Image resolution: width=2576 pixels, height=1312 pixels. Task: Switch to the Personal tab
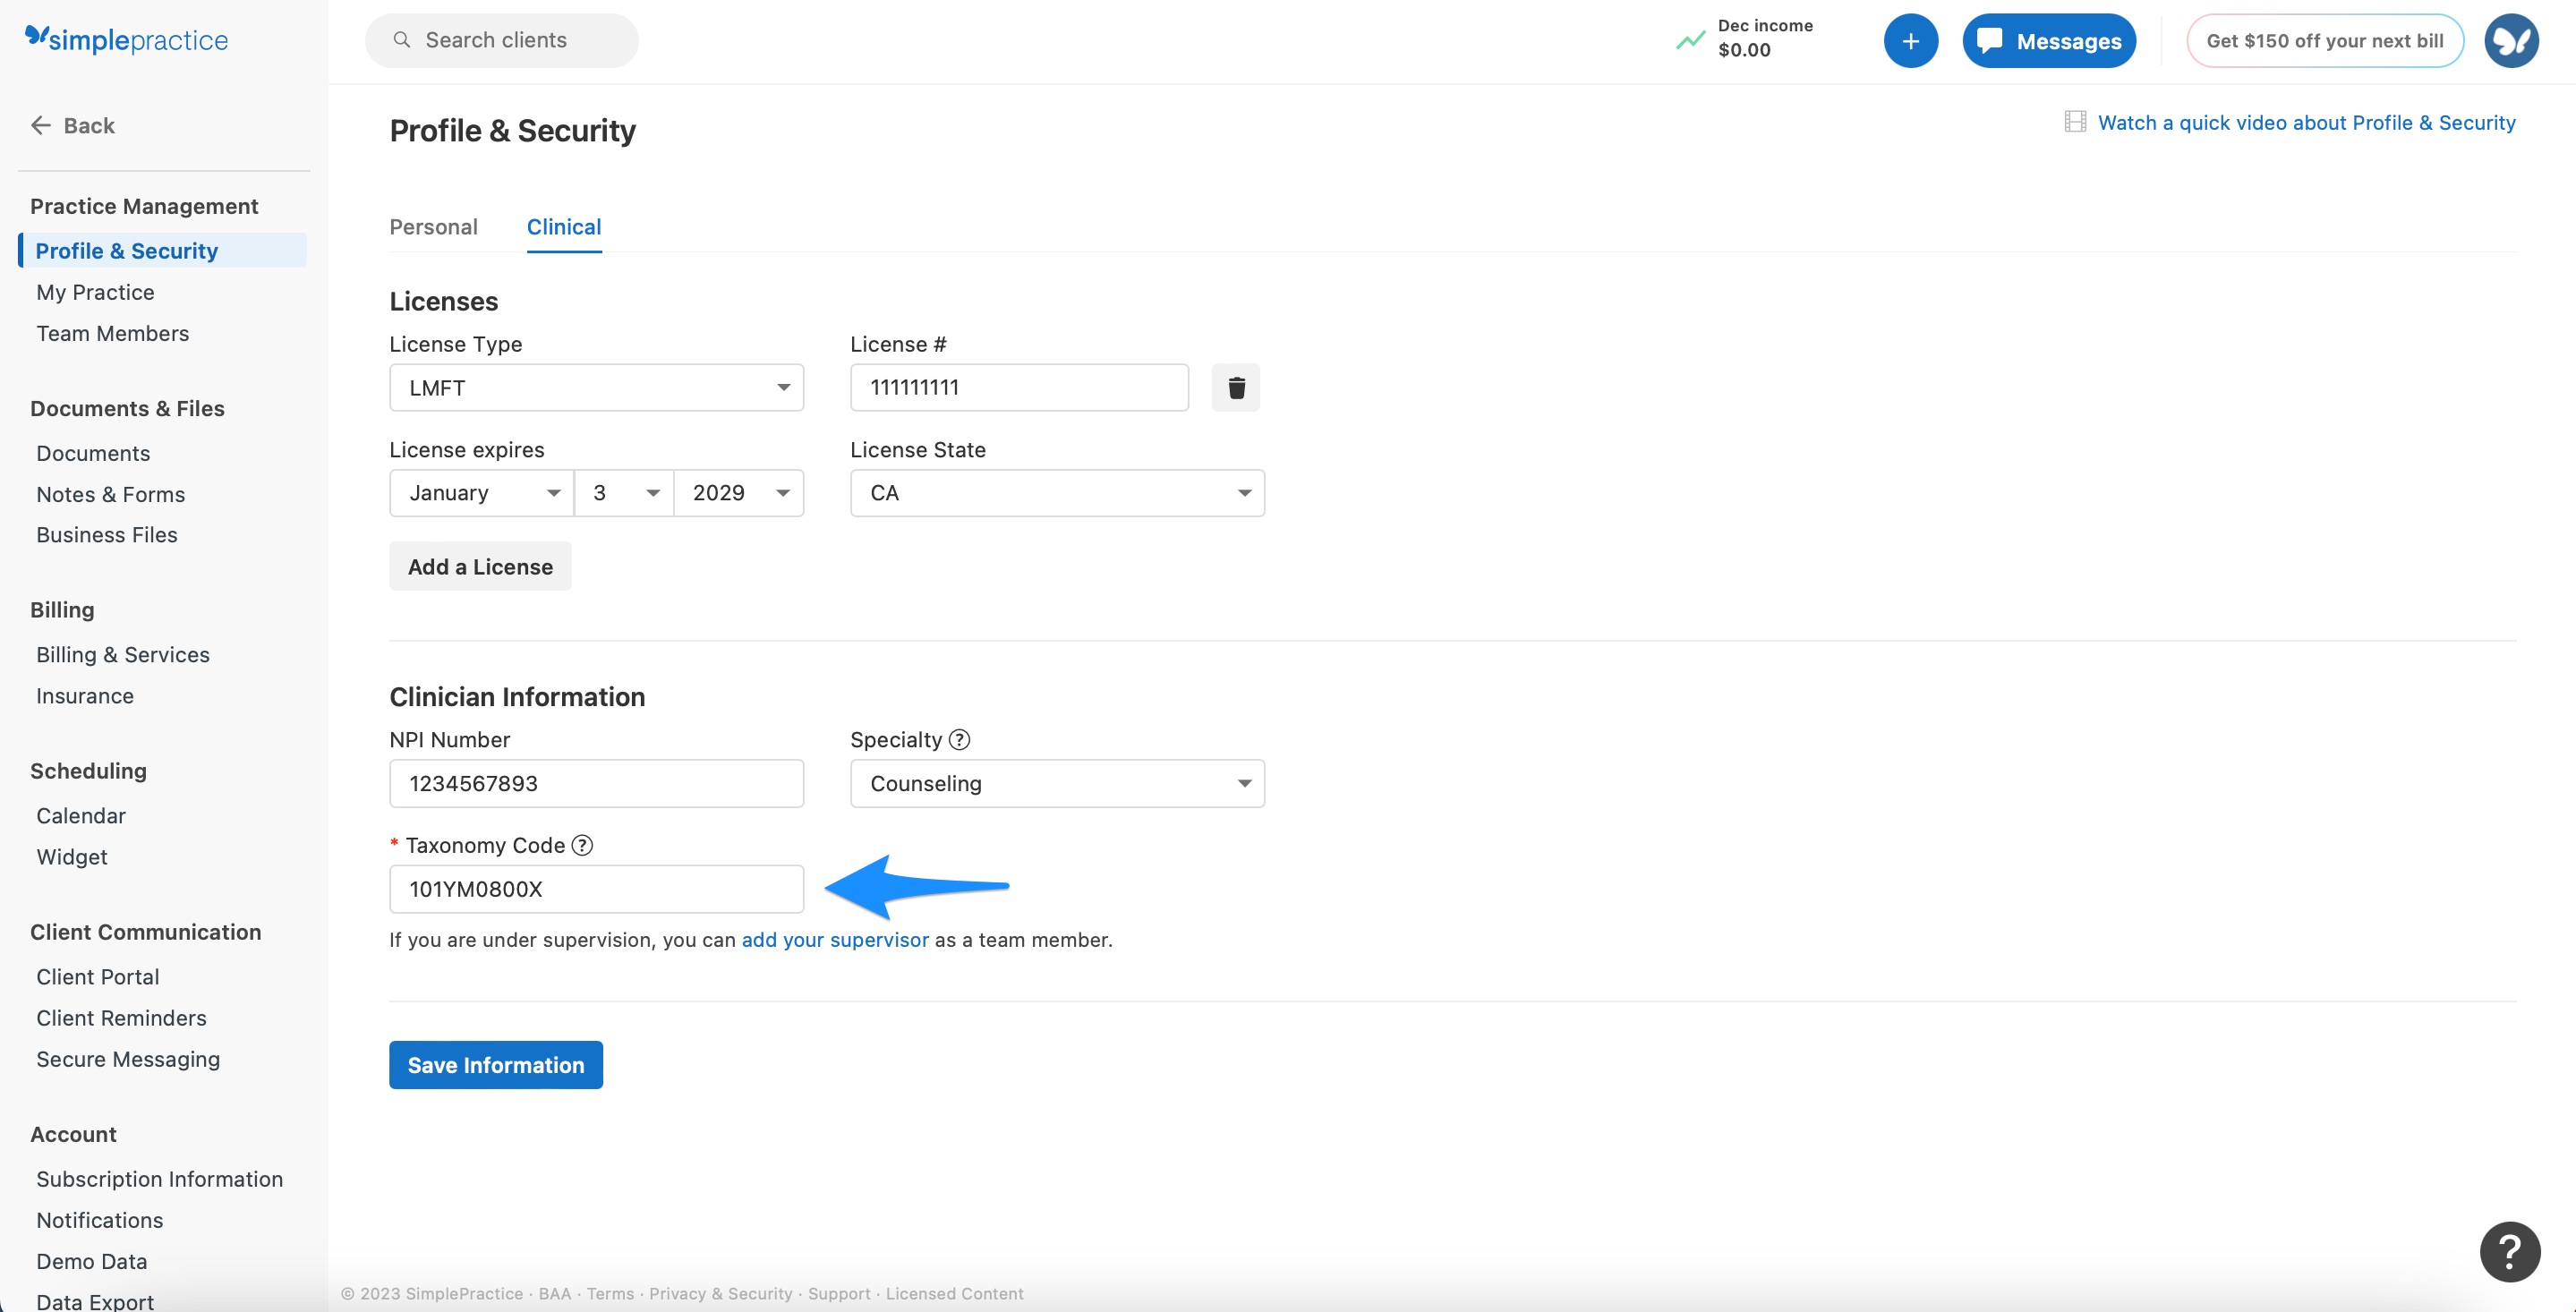pos(433,227)
